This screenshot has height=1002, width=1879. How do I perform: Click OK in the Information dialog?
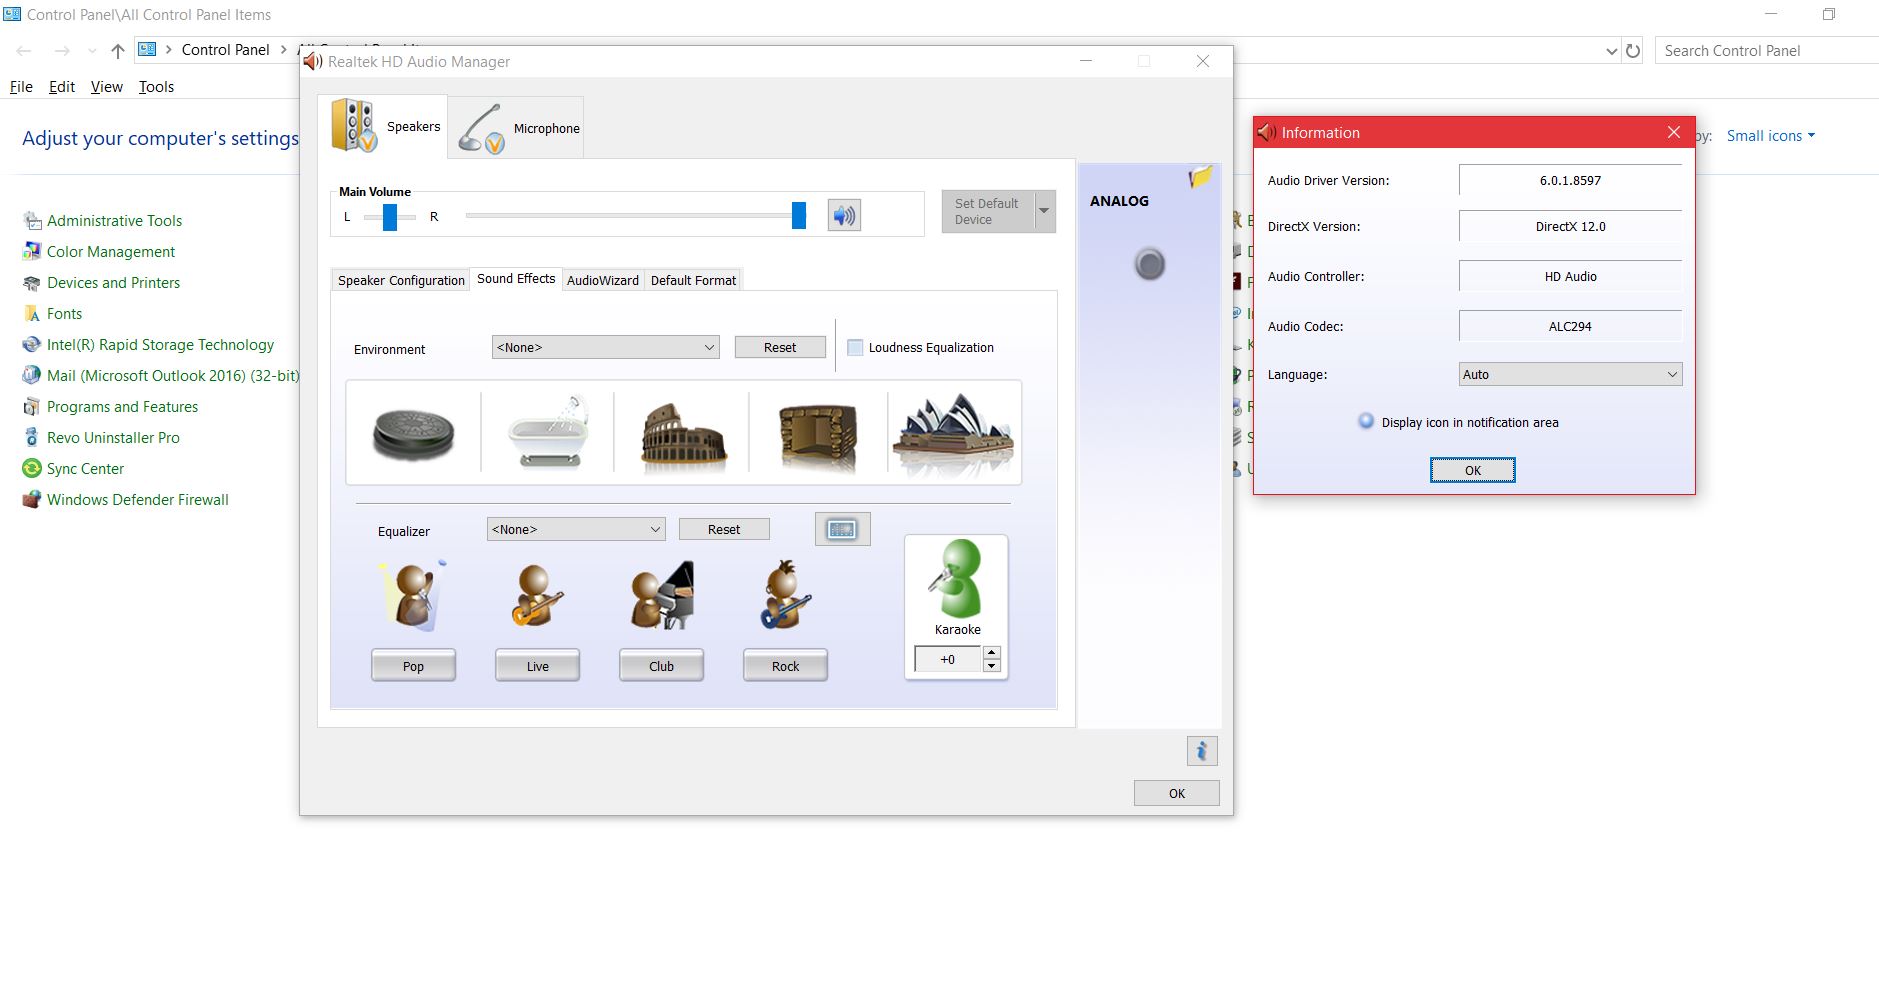[x=1473, y=470]
